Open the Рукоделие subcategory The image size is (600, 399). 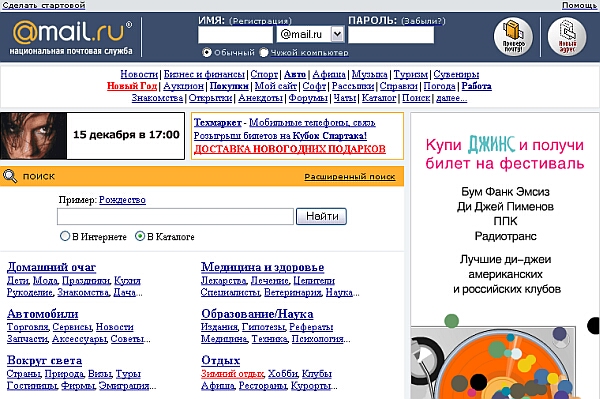pyautogui.click(x=30, y=293)
